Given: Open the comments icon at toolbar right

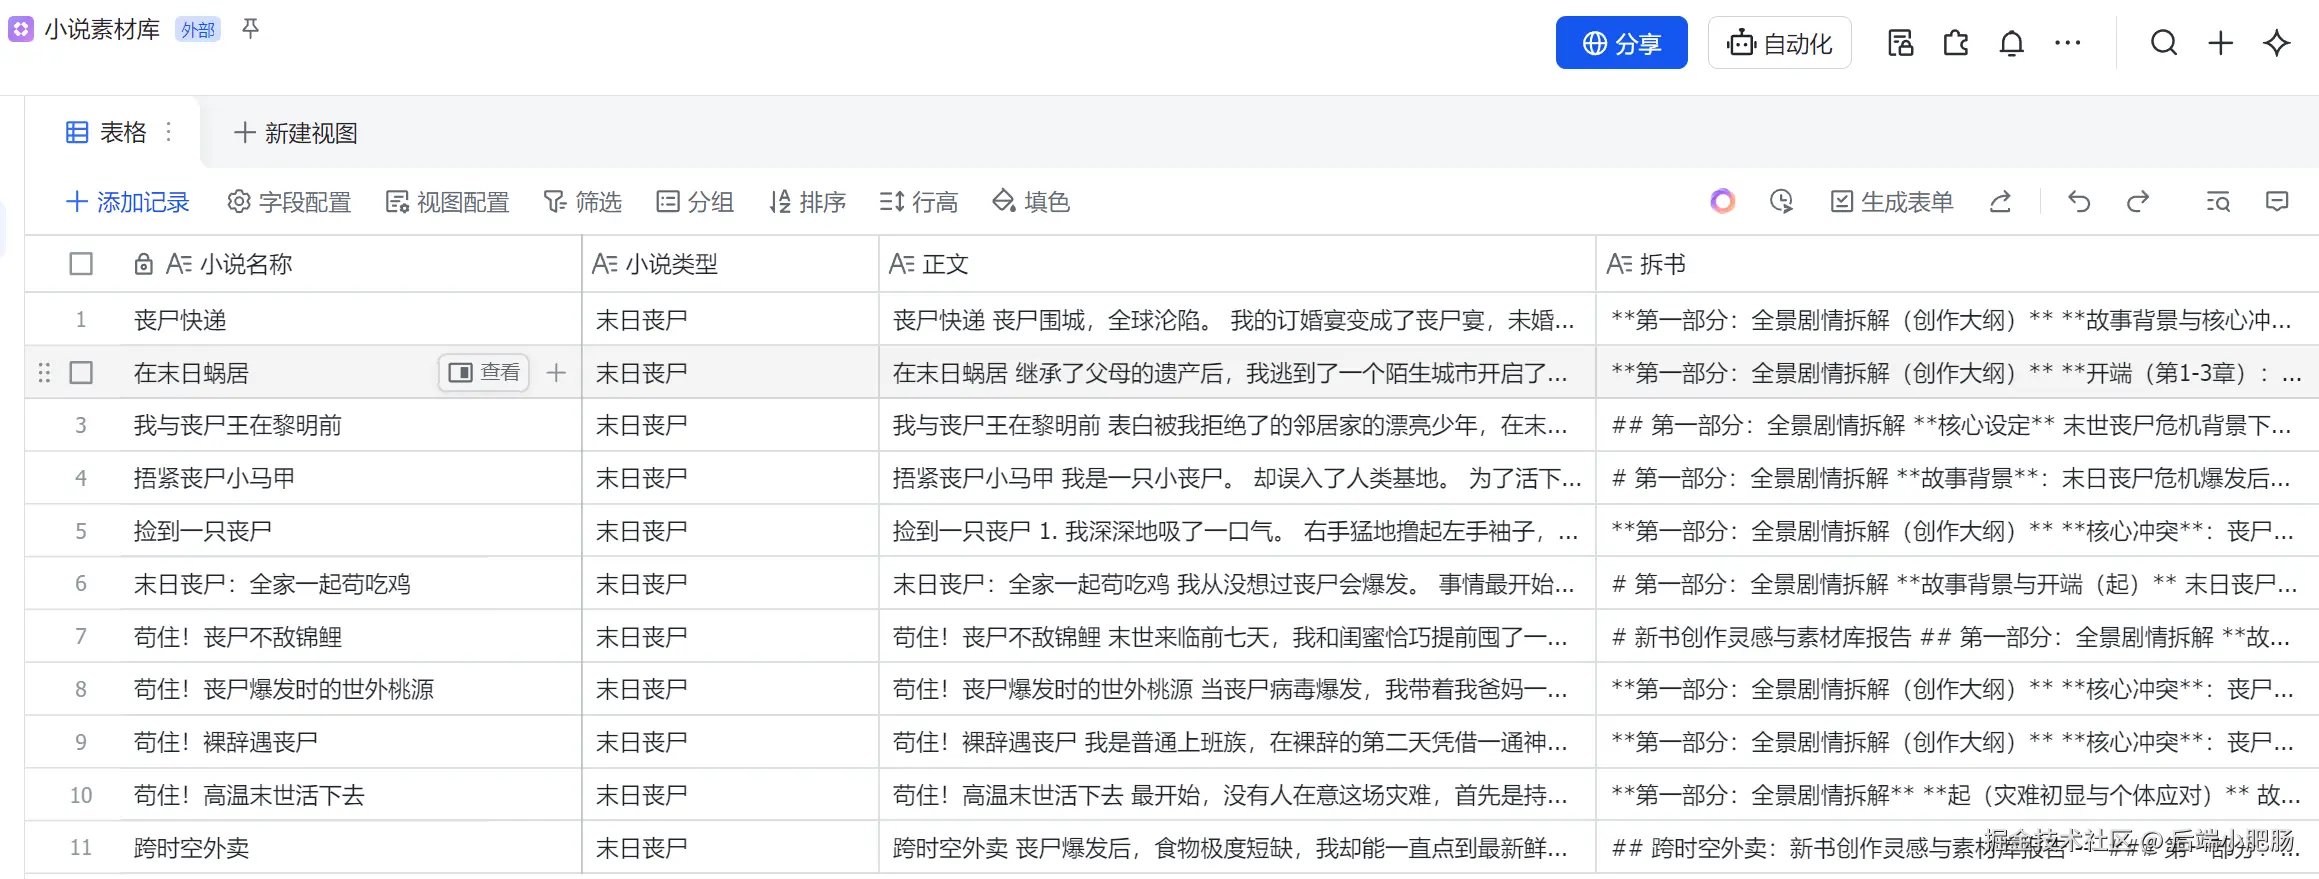Looking at the screenshot, I should coord(2277,202).
